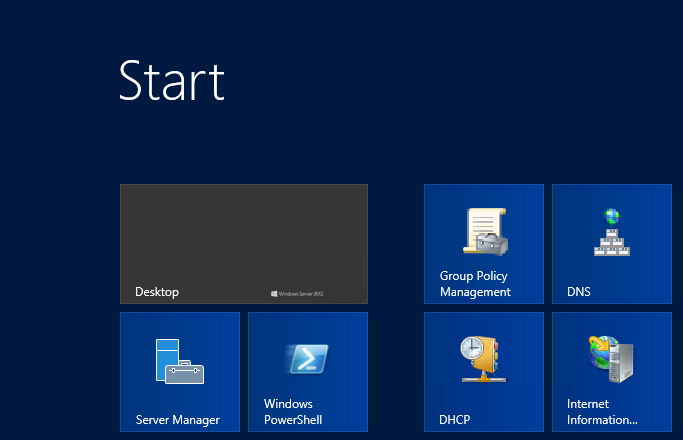Open the DNS manager tile icon
This screenshot has height=440, width=683.
(x=612, y=232)
